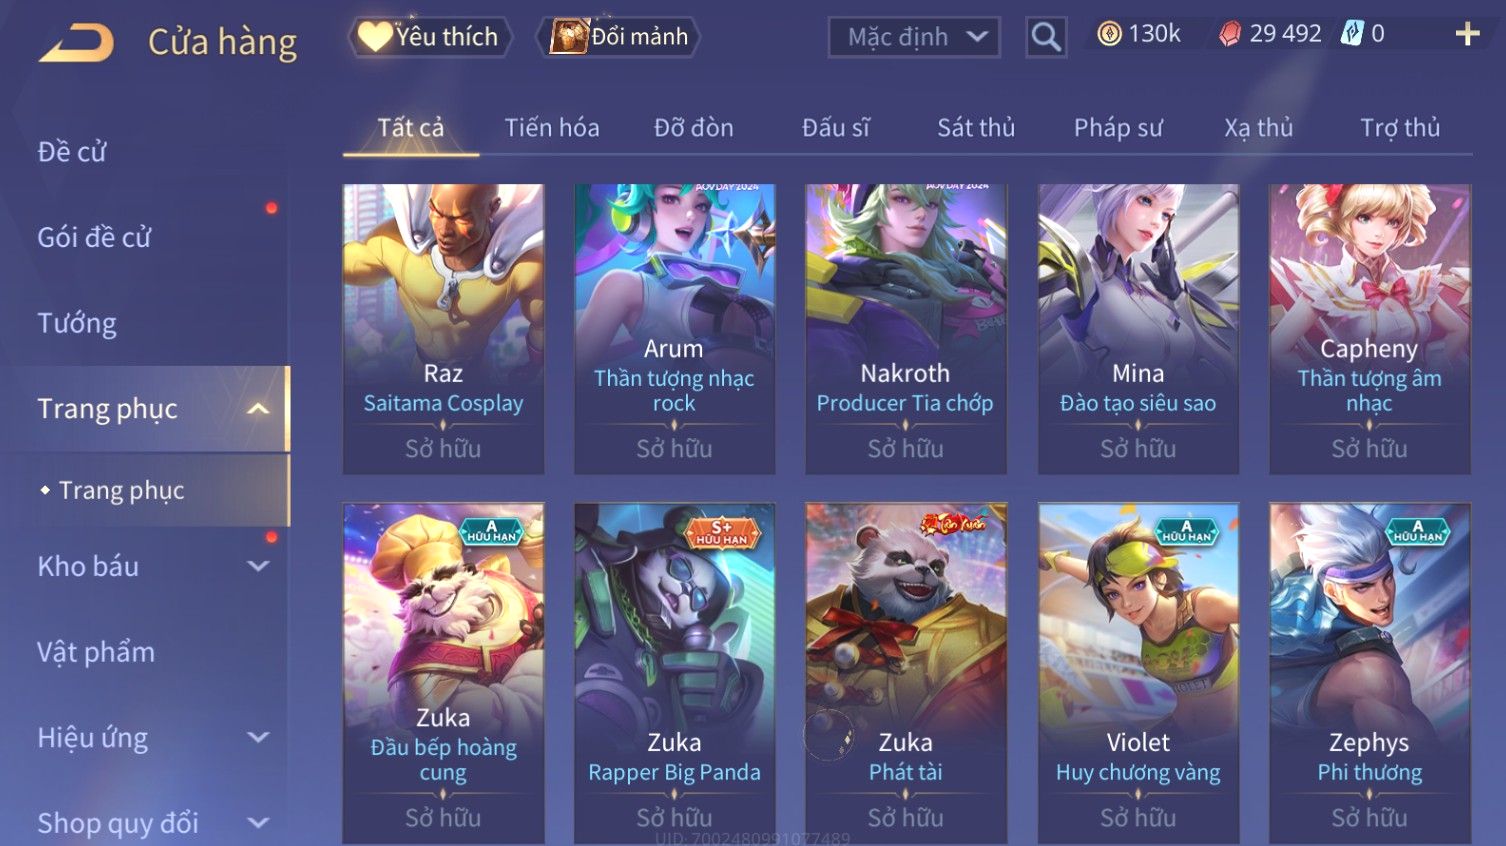Screen dimensions: 1506x846
Task: Click the plus icon to add currency
Action: (x=1467, y=34)
